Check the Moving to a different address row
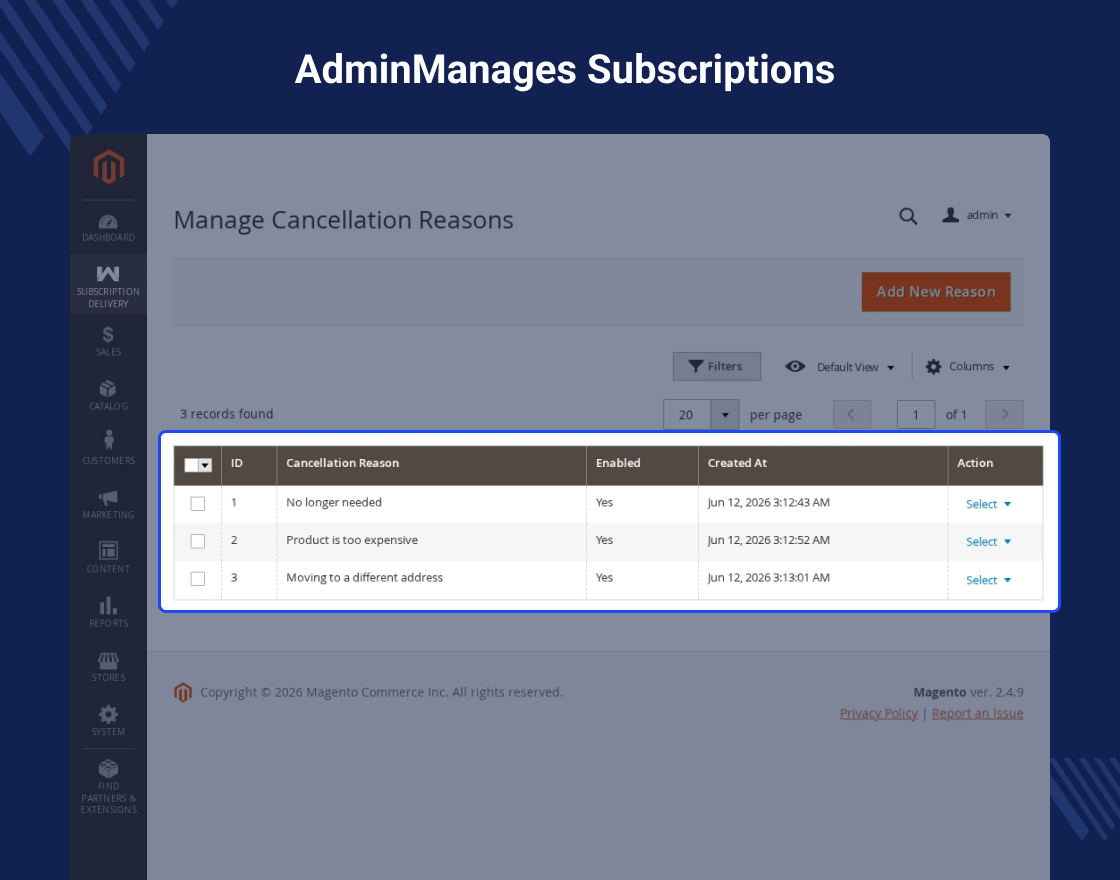The width and height of the screenshot is (1120, 880). click(198, 579)
